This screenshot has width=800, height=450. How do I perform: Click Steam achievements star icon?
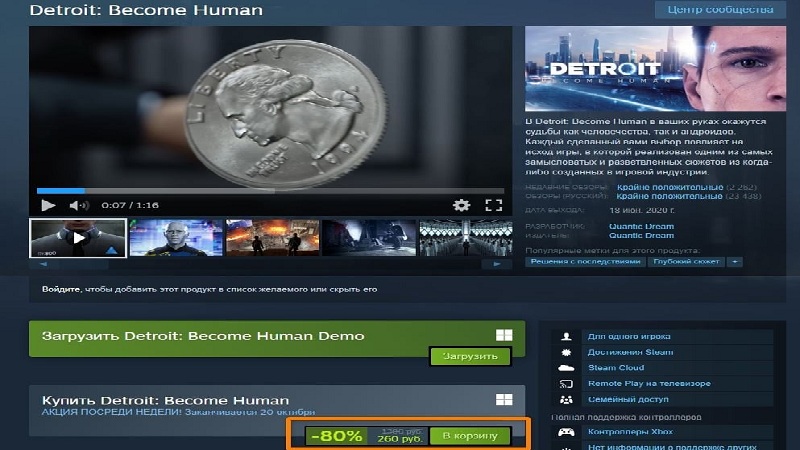566,352
